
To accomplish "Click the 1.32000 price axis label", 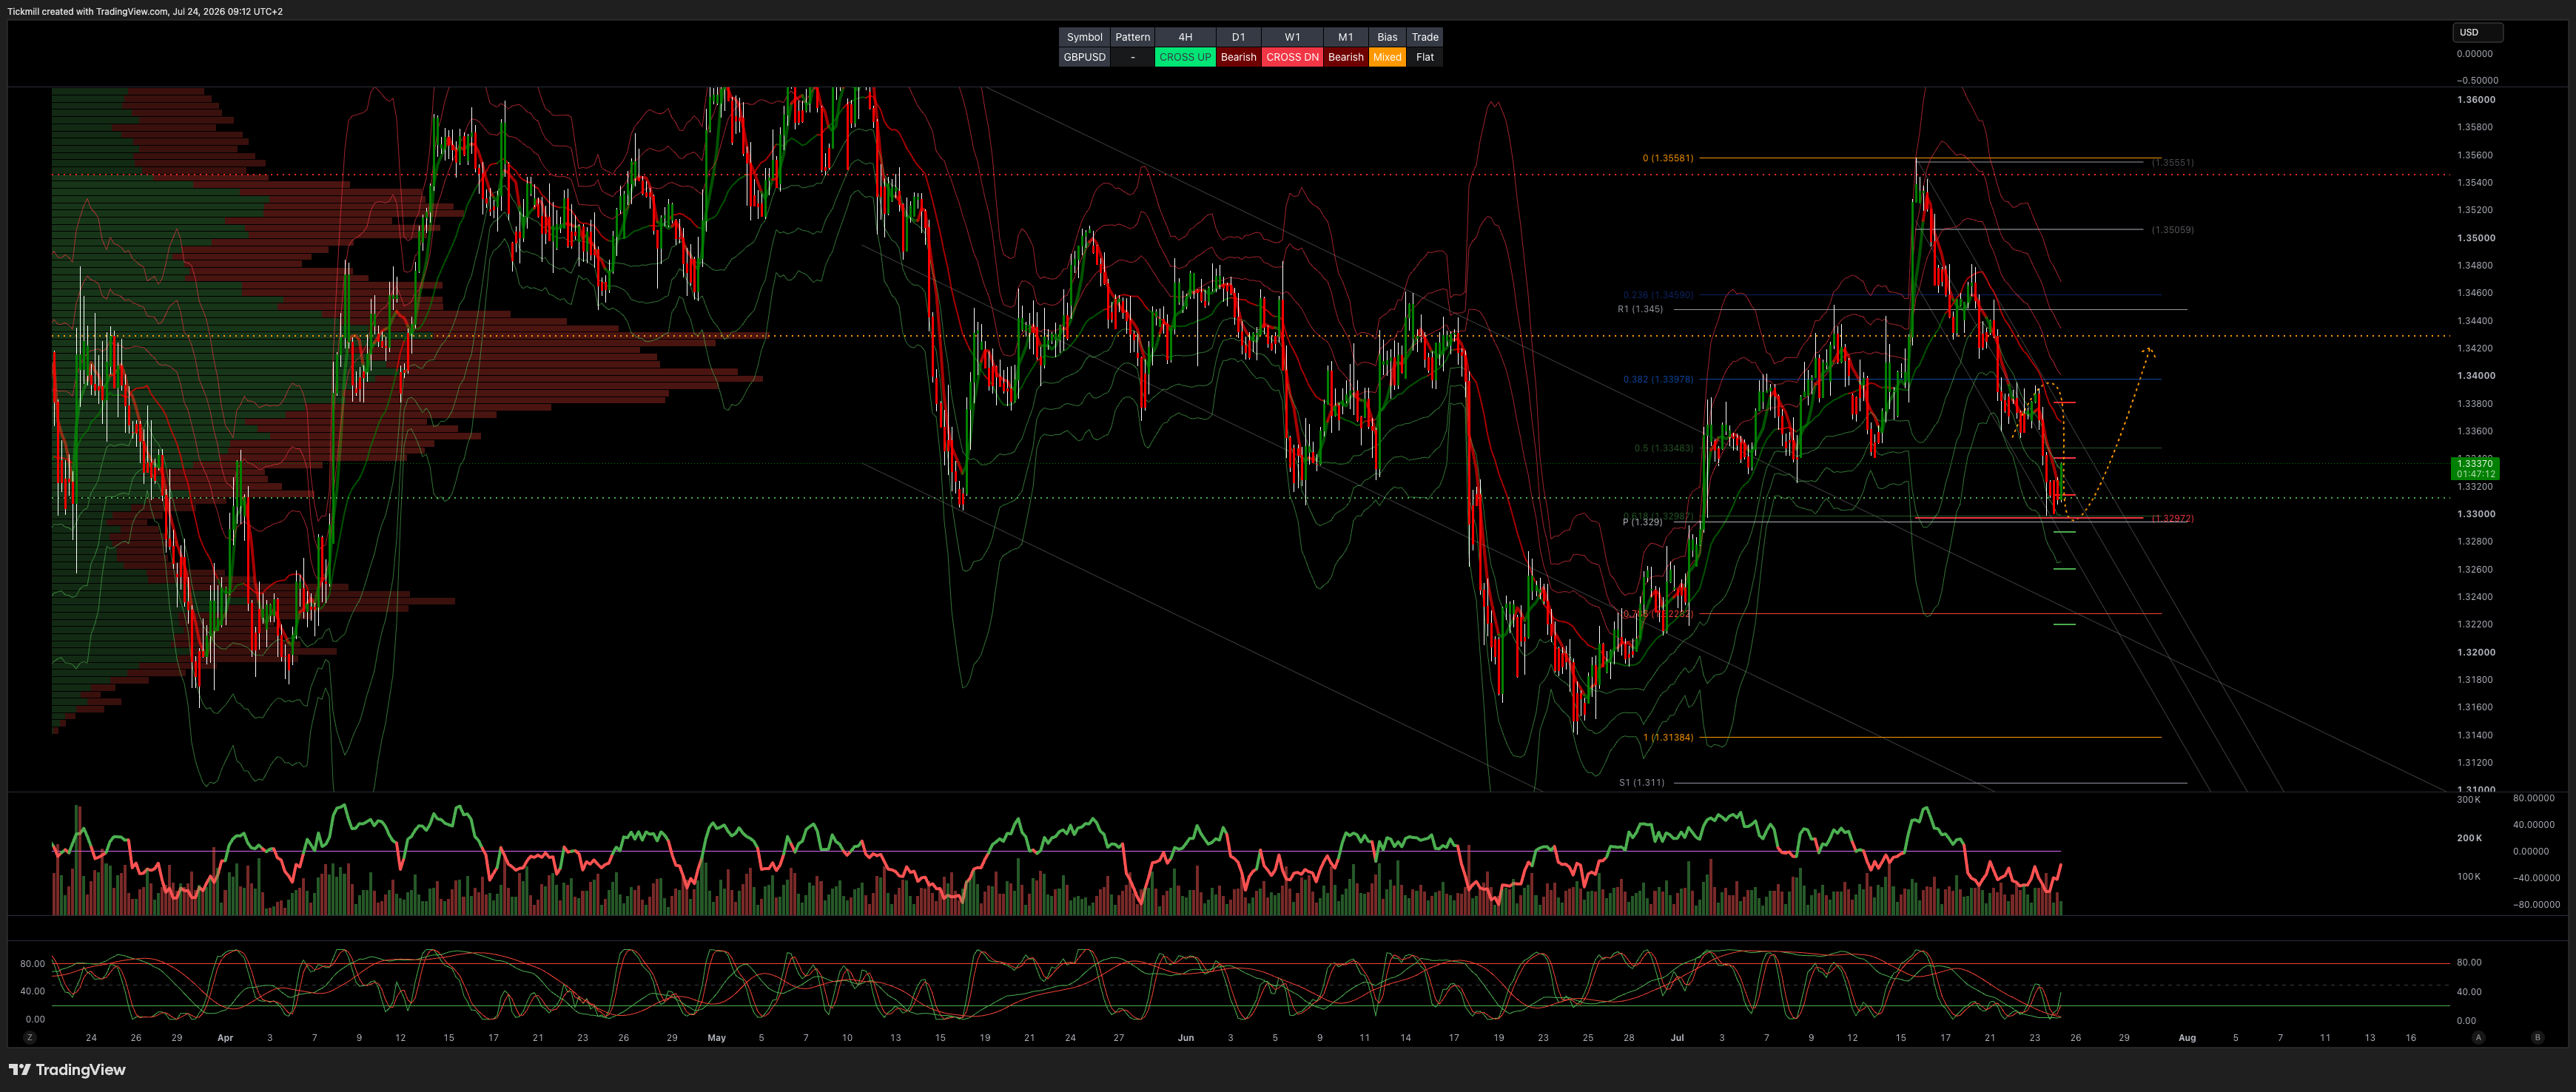I will [2476, 652].
